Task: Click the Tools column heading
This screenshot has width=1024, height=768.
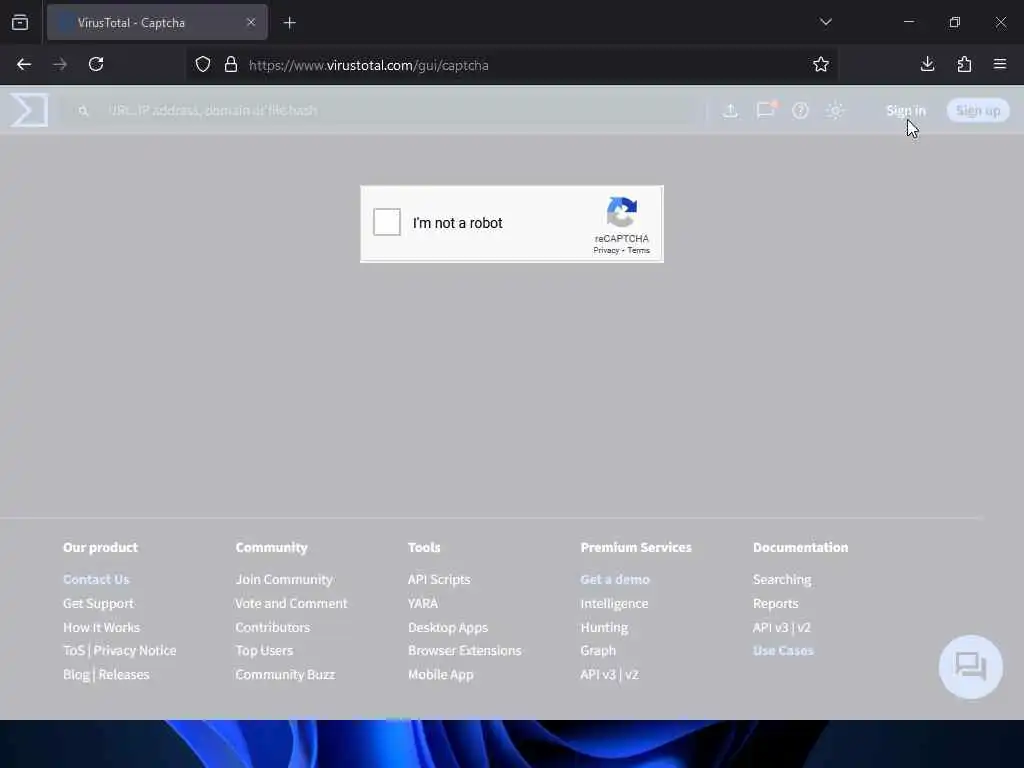Action: tap(424, 547)
